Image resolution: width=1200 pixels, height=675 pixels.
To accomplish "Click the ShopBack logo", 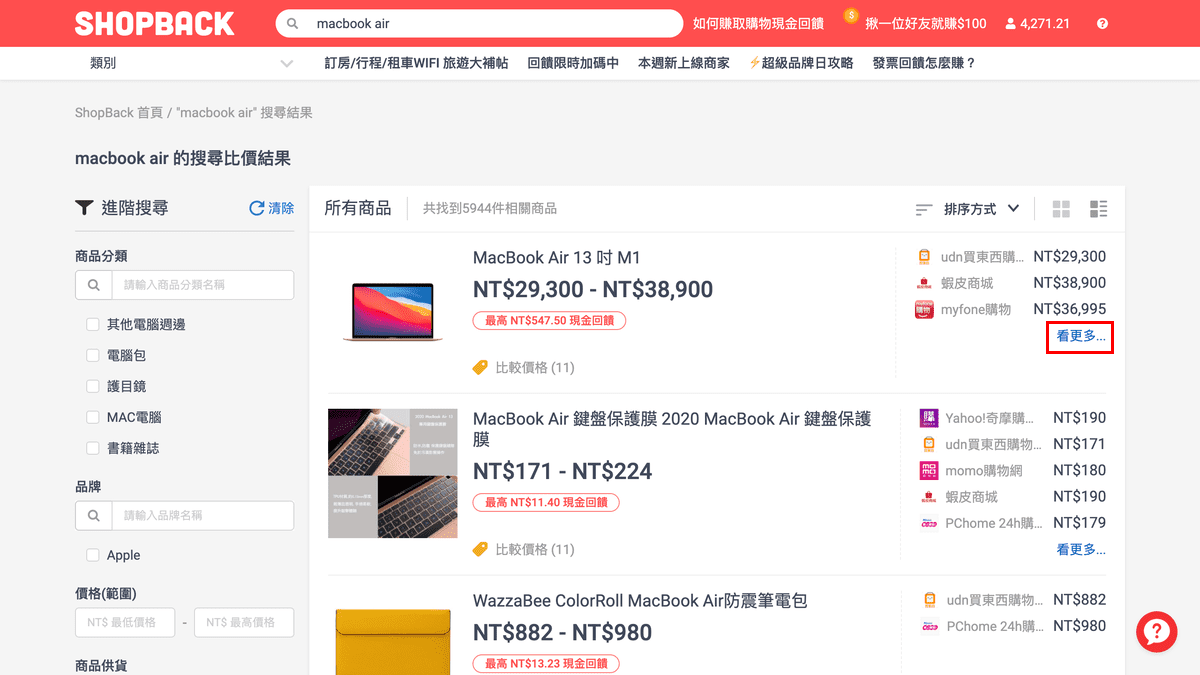I will pyautogui.click(x=154, y=23).
